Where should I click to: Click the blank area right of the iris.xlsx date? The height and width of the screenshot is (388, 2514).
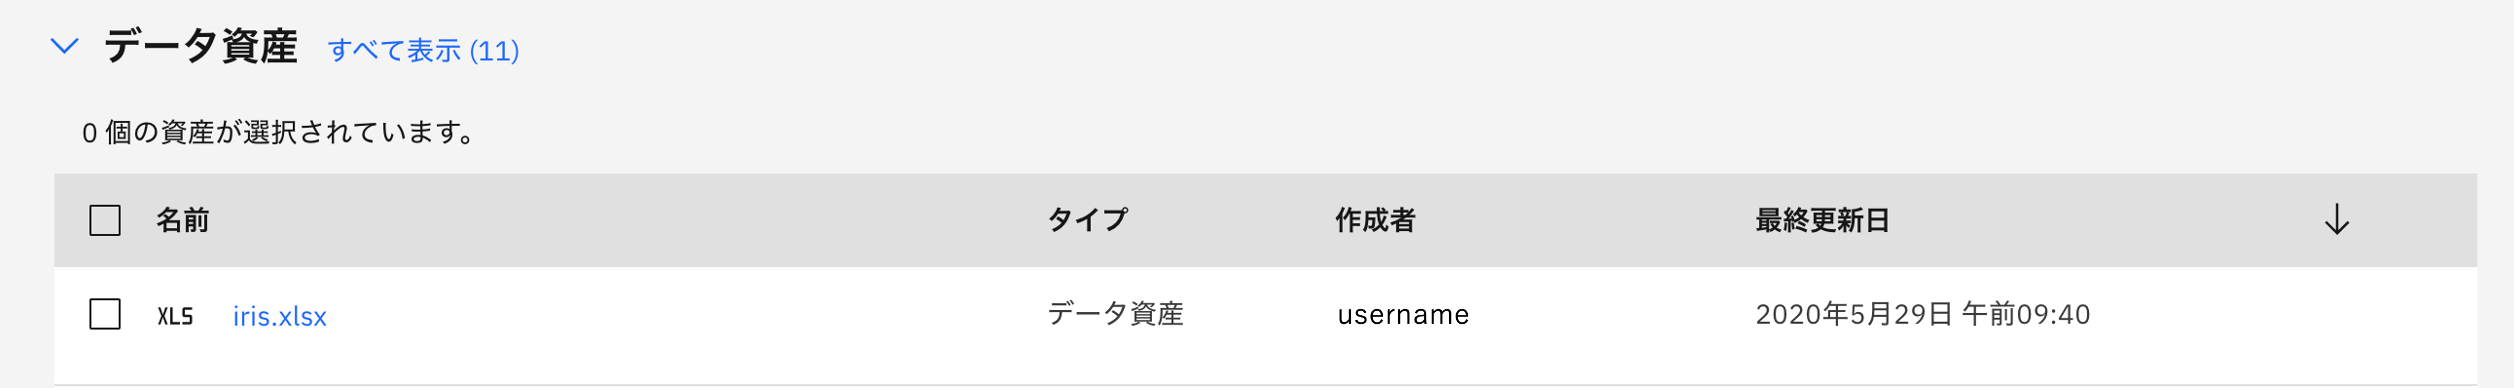(x=2285, y=315)
